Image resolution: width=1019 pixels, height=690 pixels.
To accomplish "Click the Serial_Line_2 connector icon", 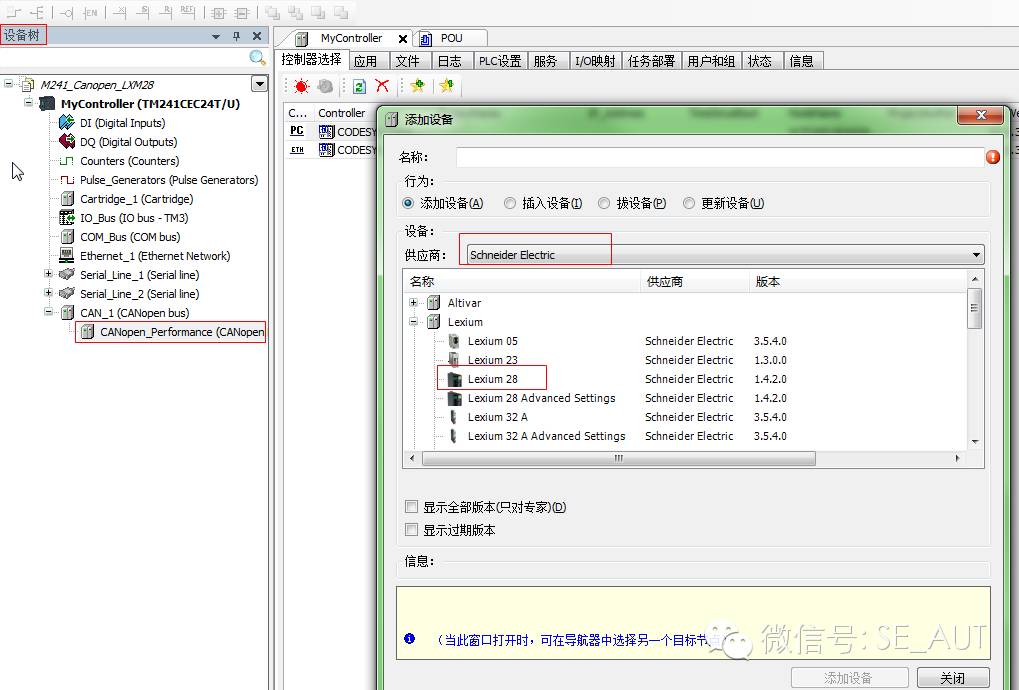I will pyautogui.click(x=66, y=294).
